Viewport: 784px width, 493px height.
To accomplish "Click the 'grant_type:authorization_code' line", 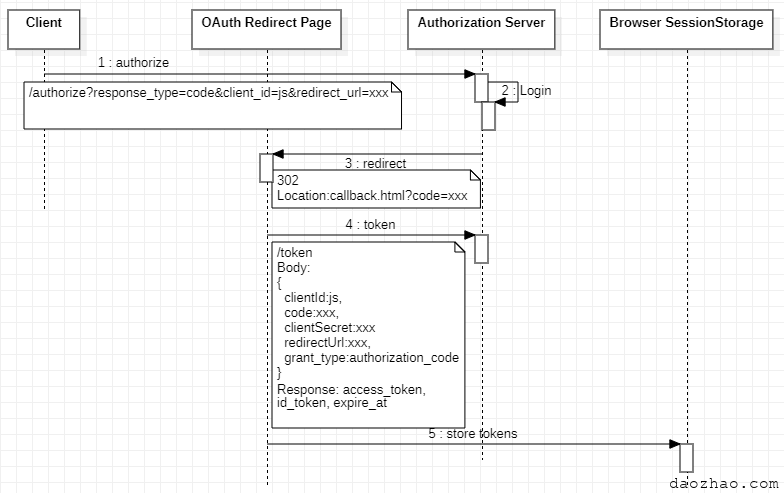I will coord(372,358).
